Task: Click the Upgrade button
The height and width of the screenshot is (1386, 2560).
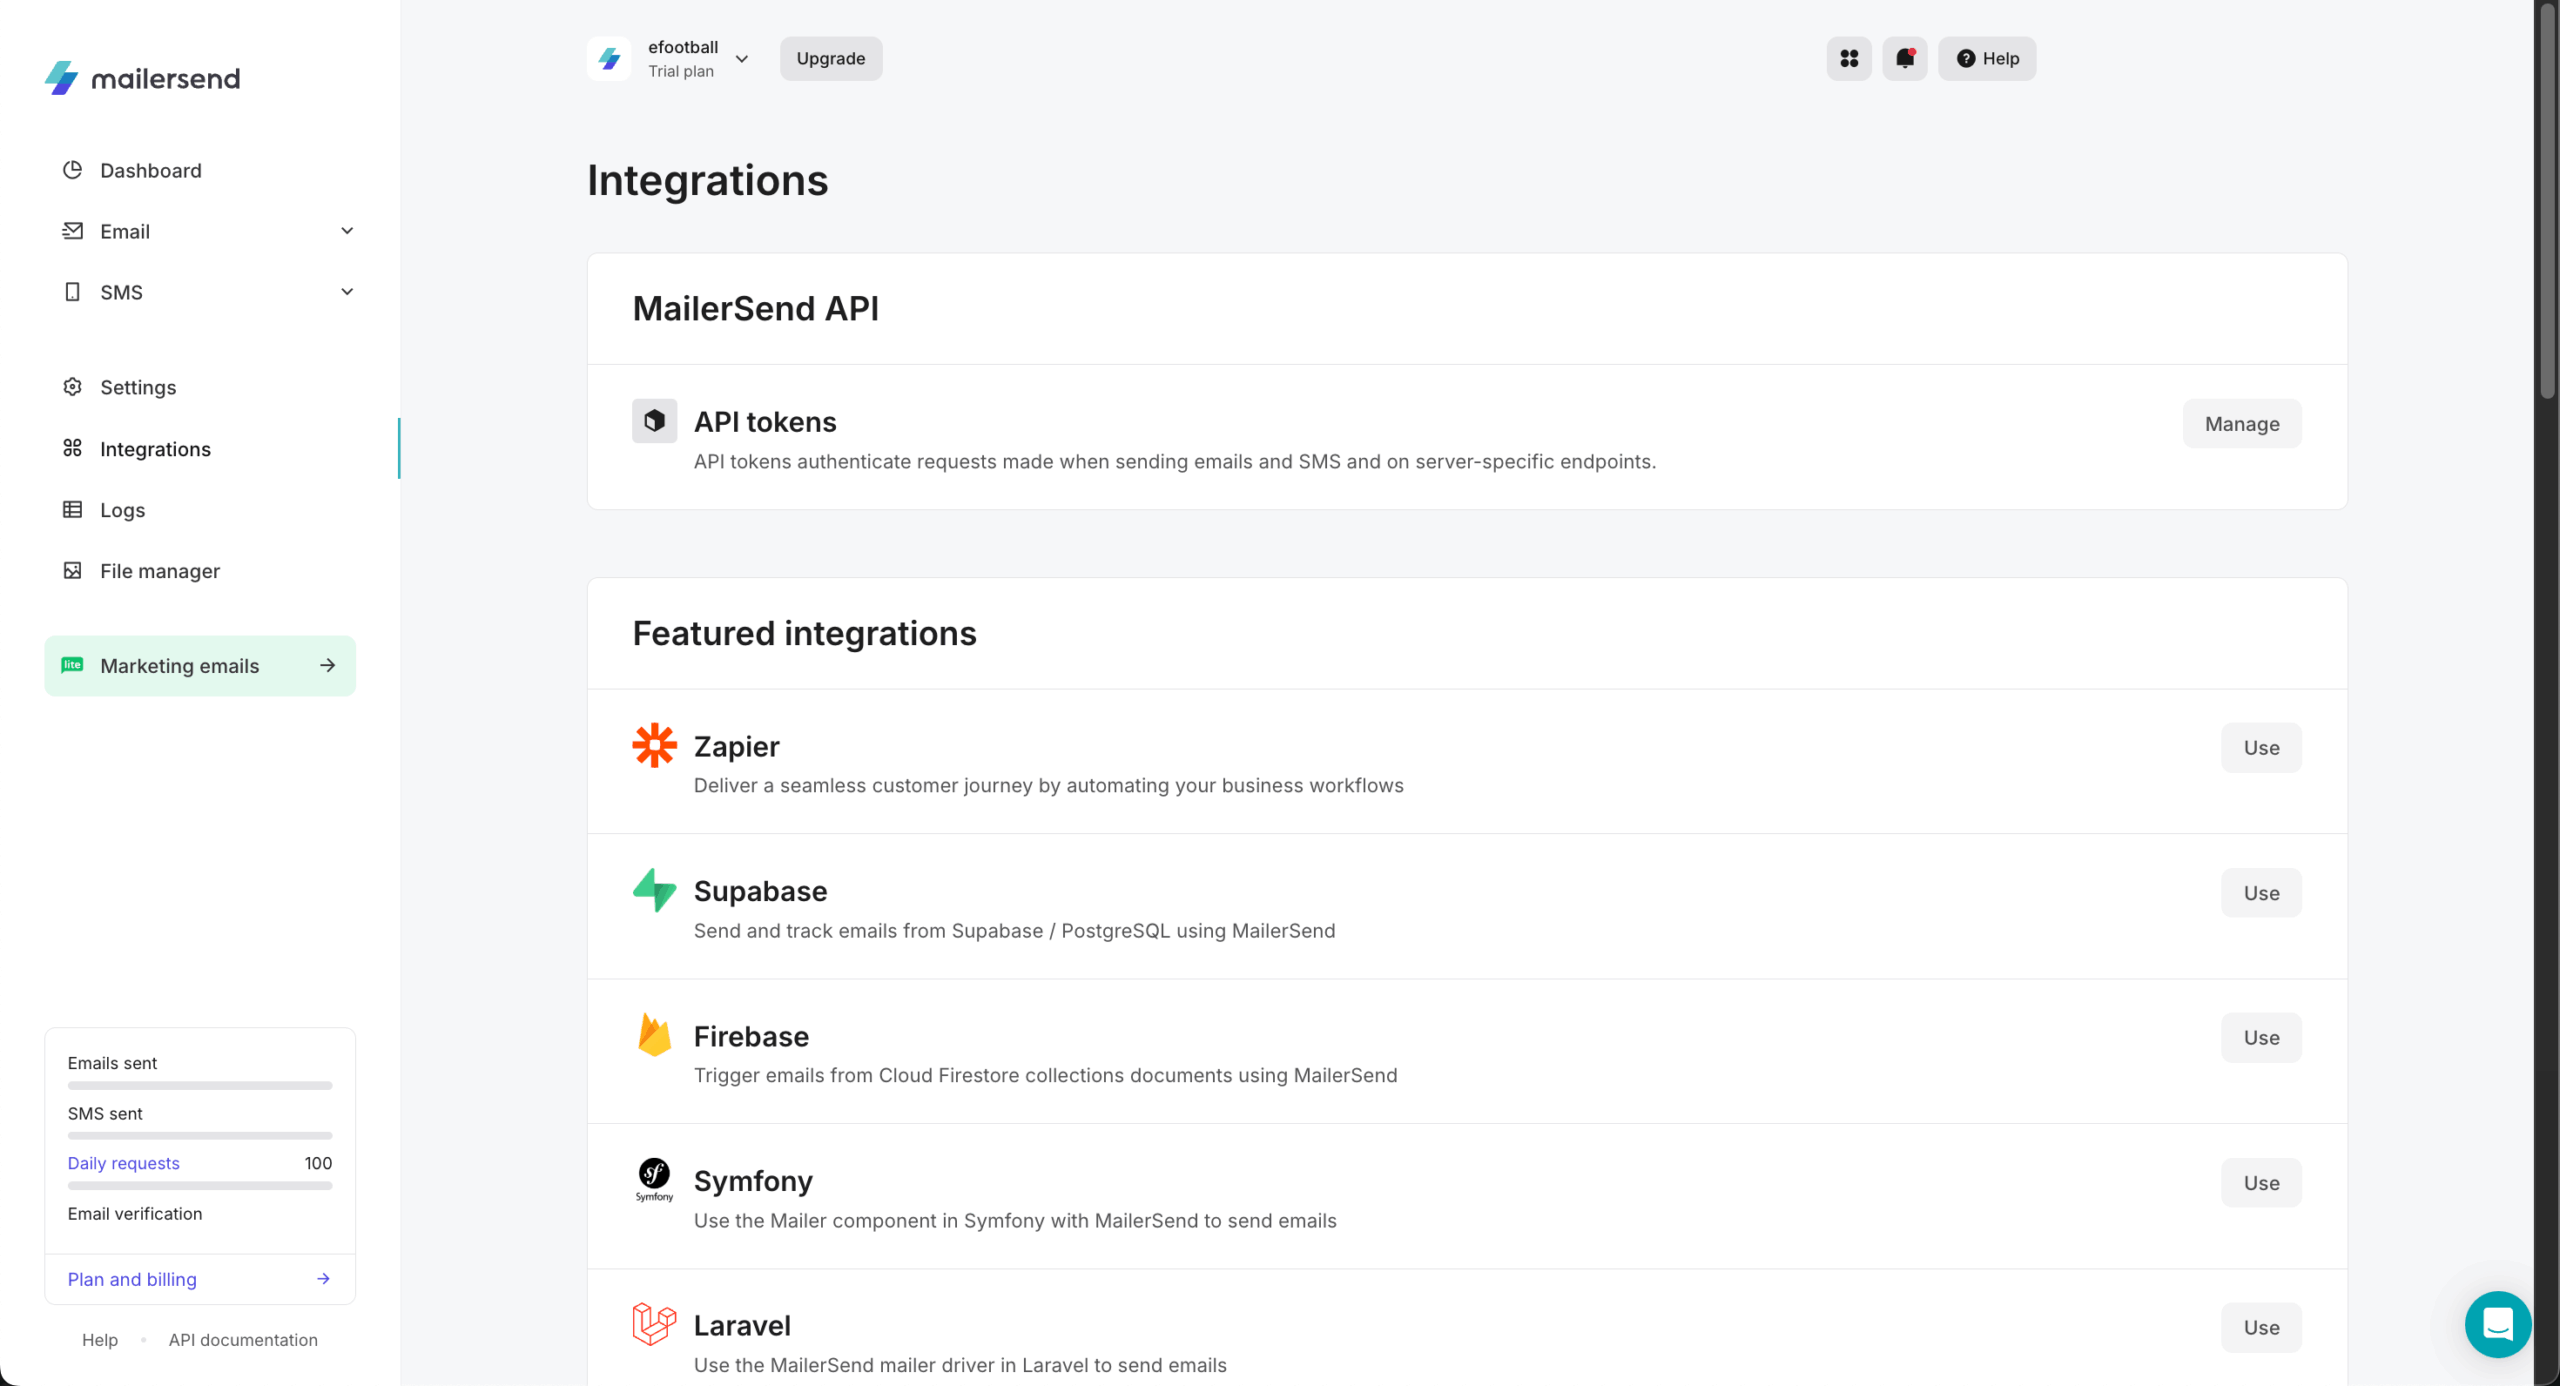Action: coord(831,58)
